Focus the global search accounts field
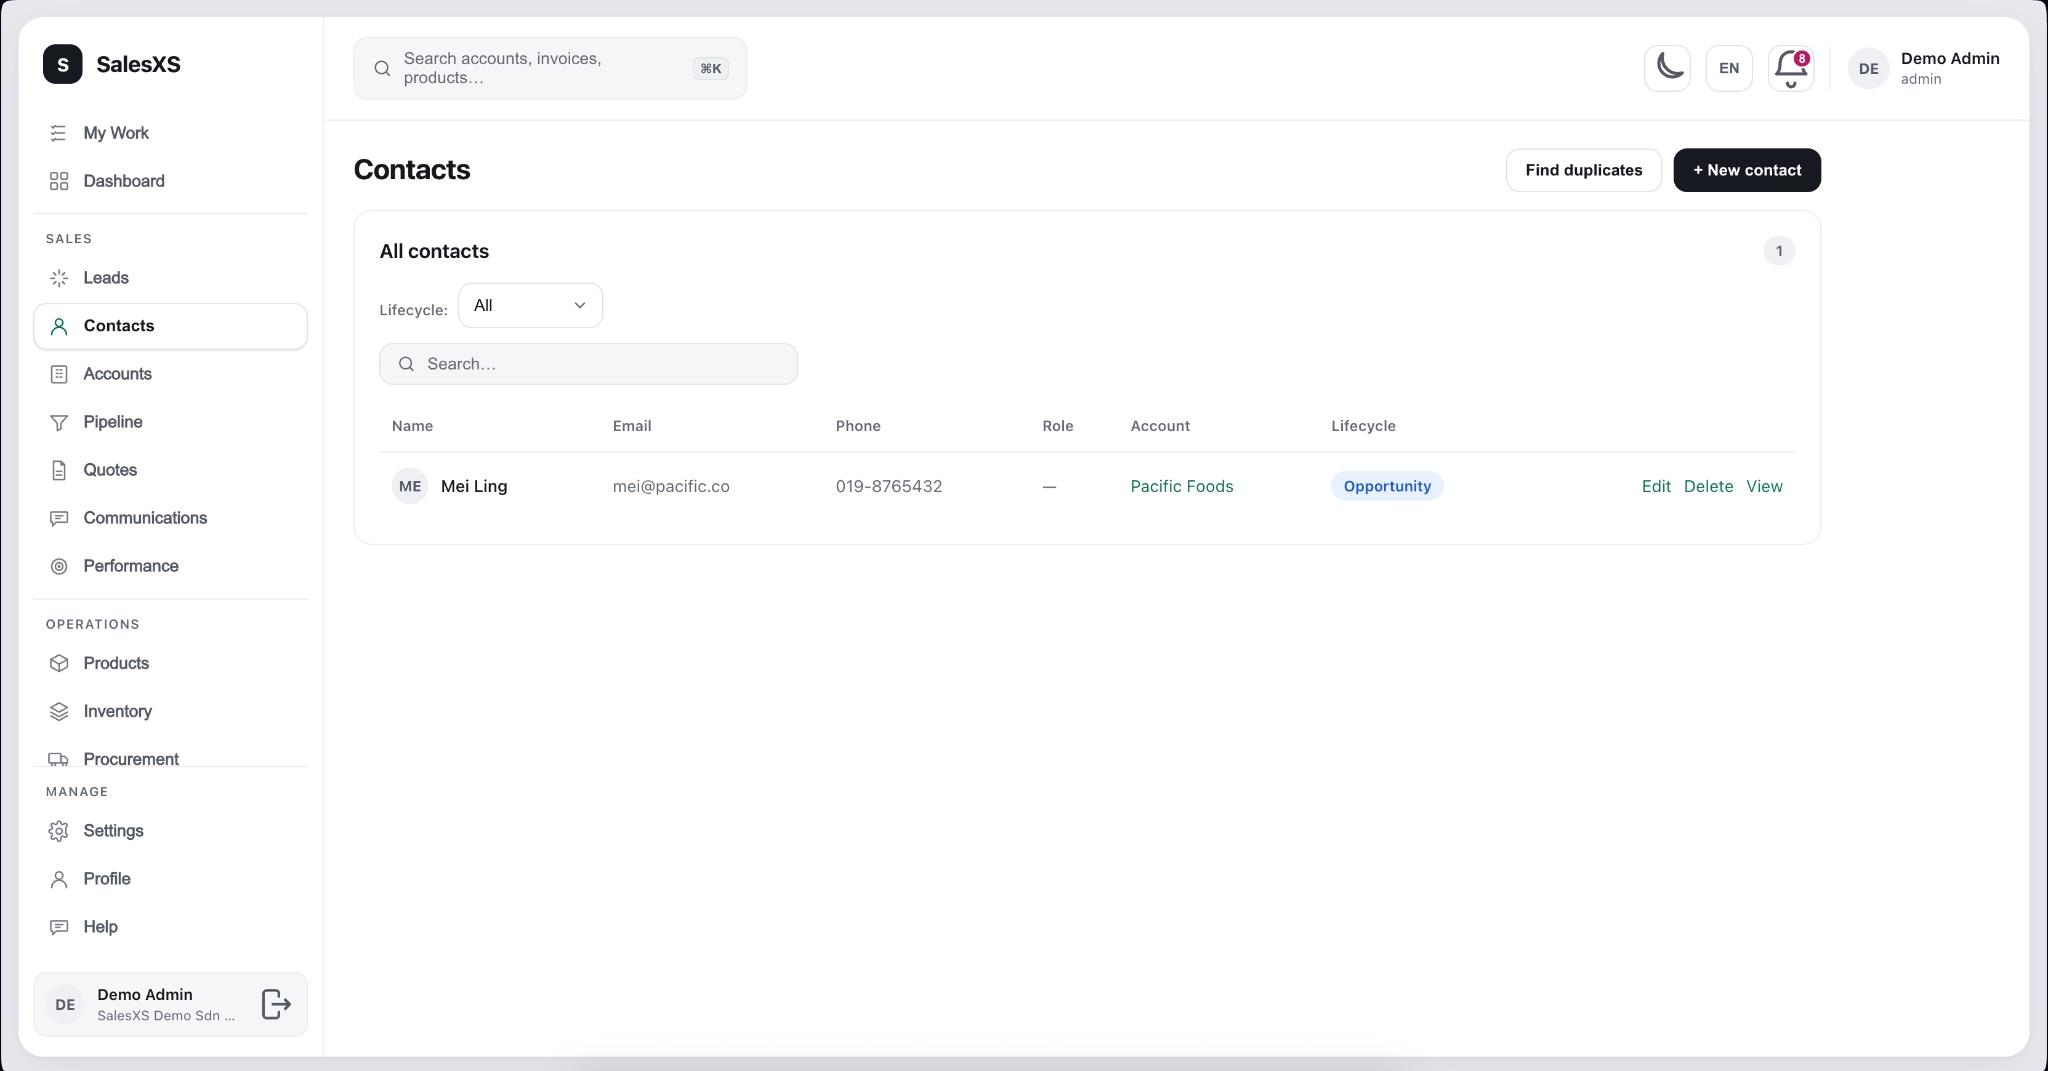The height and width of the screenshot is (1071, 2048). tap(550, 68)
